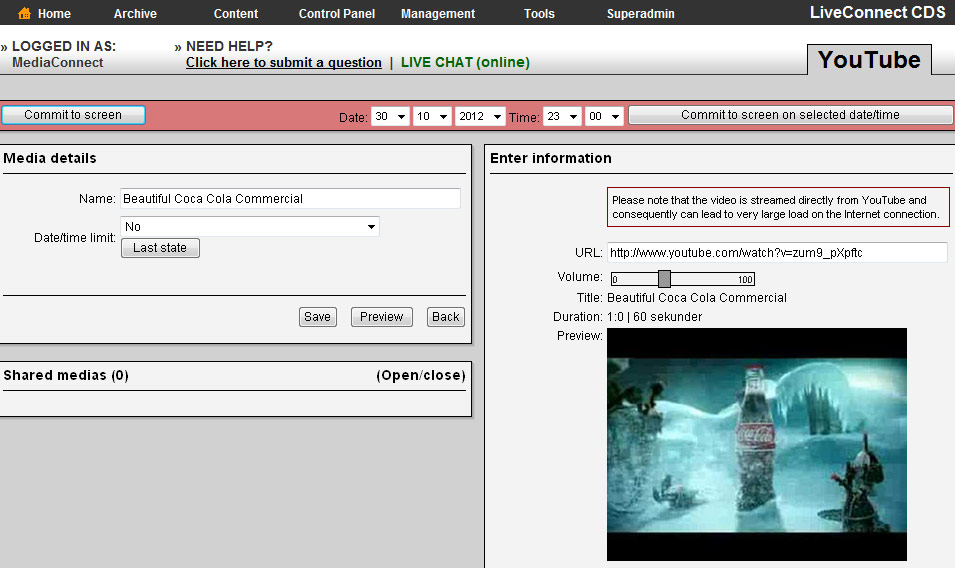Open the Superadmin menu
Screen dimensions: 955x568
click(641, 13)
